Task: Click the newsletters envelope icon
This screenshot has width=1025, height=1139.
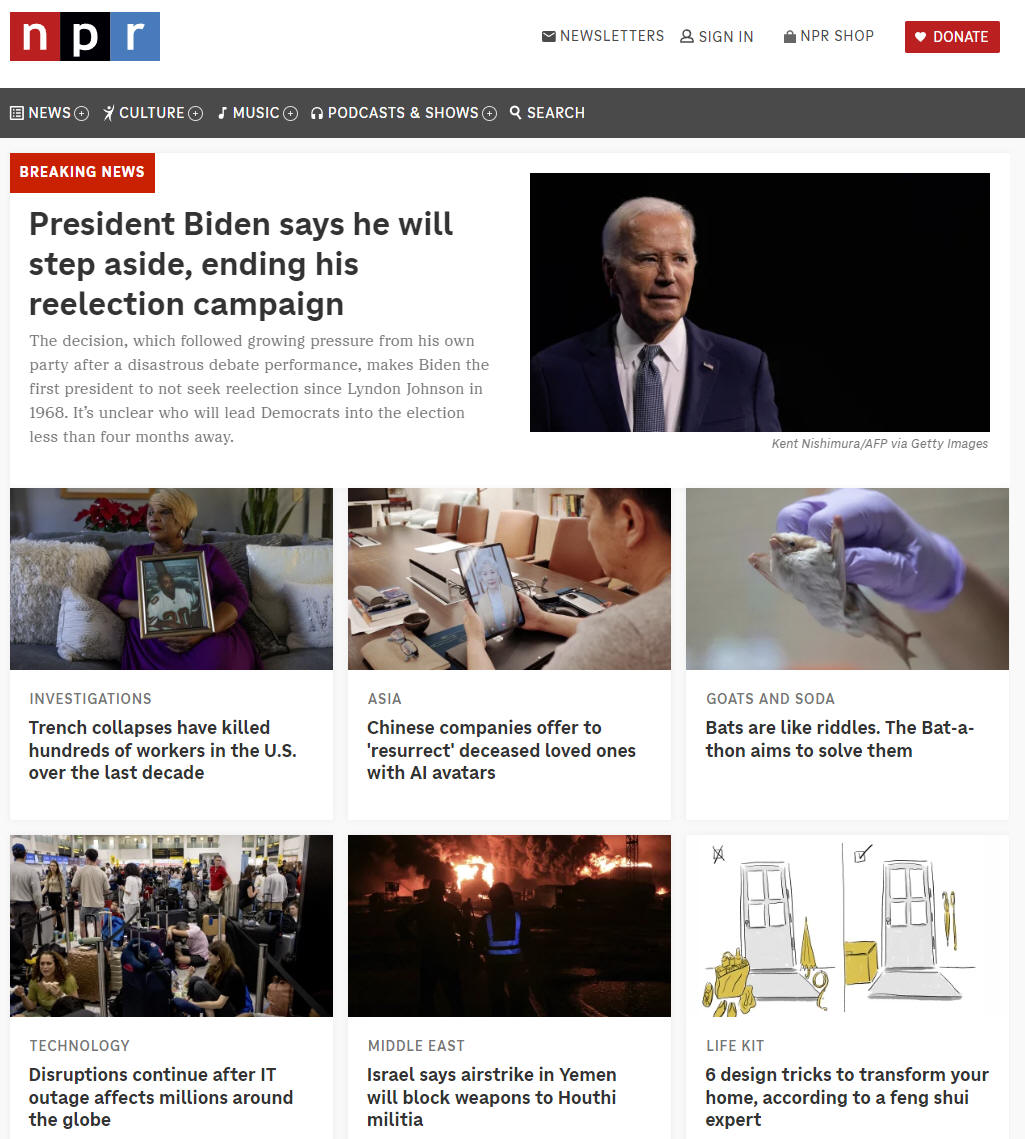Action: [x=548, y=36]
